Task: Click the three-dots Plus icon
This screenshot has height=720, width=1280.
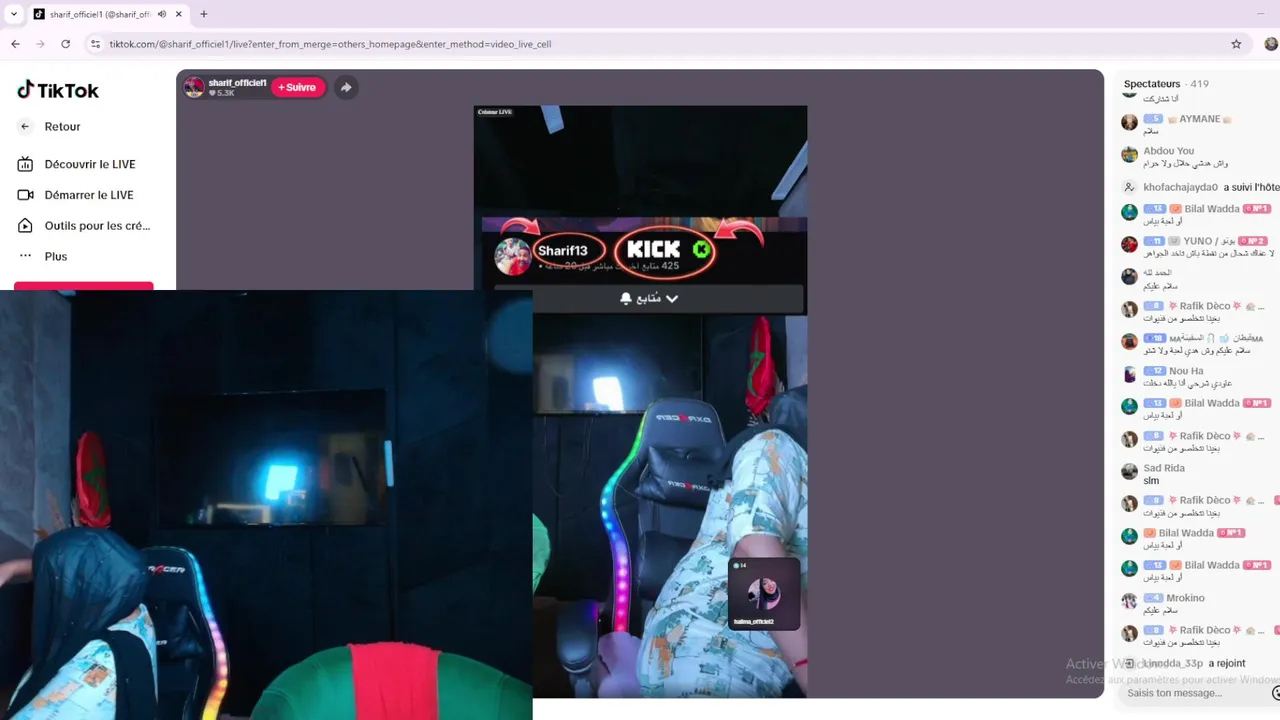Action: click(x=26, y=256)
